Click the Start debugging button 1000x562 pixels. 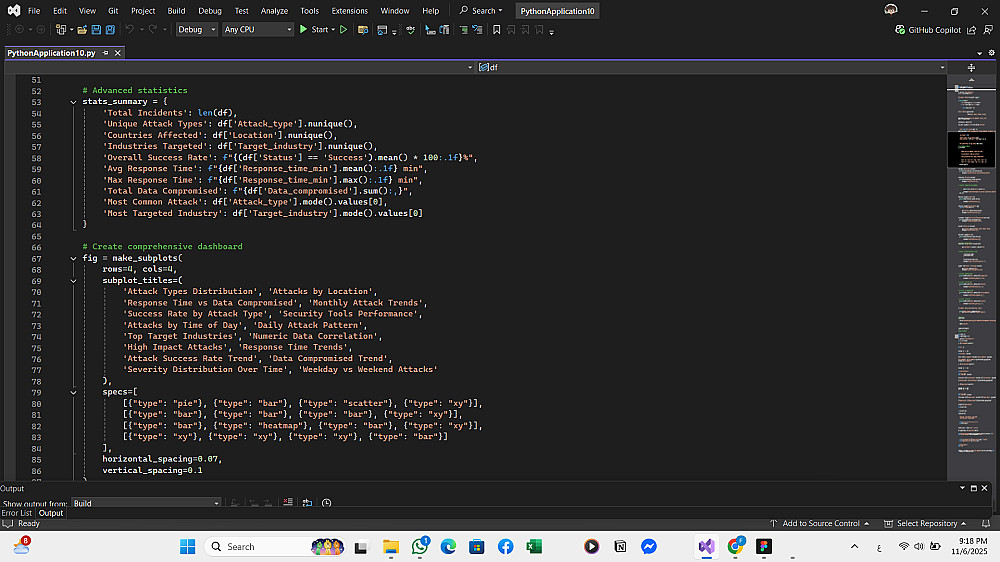click(314, 30)
